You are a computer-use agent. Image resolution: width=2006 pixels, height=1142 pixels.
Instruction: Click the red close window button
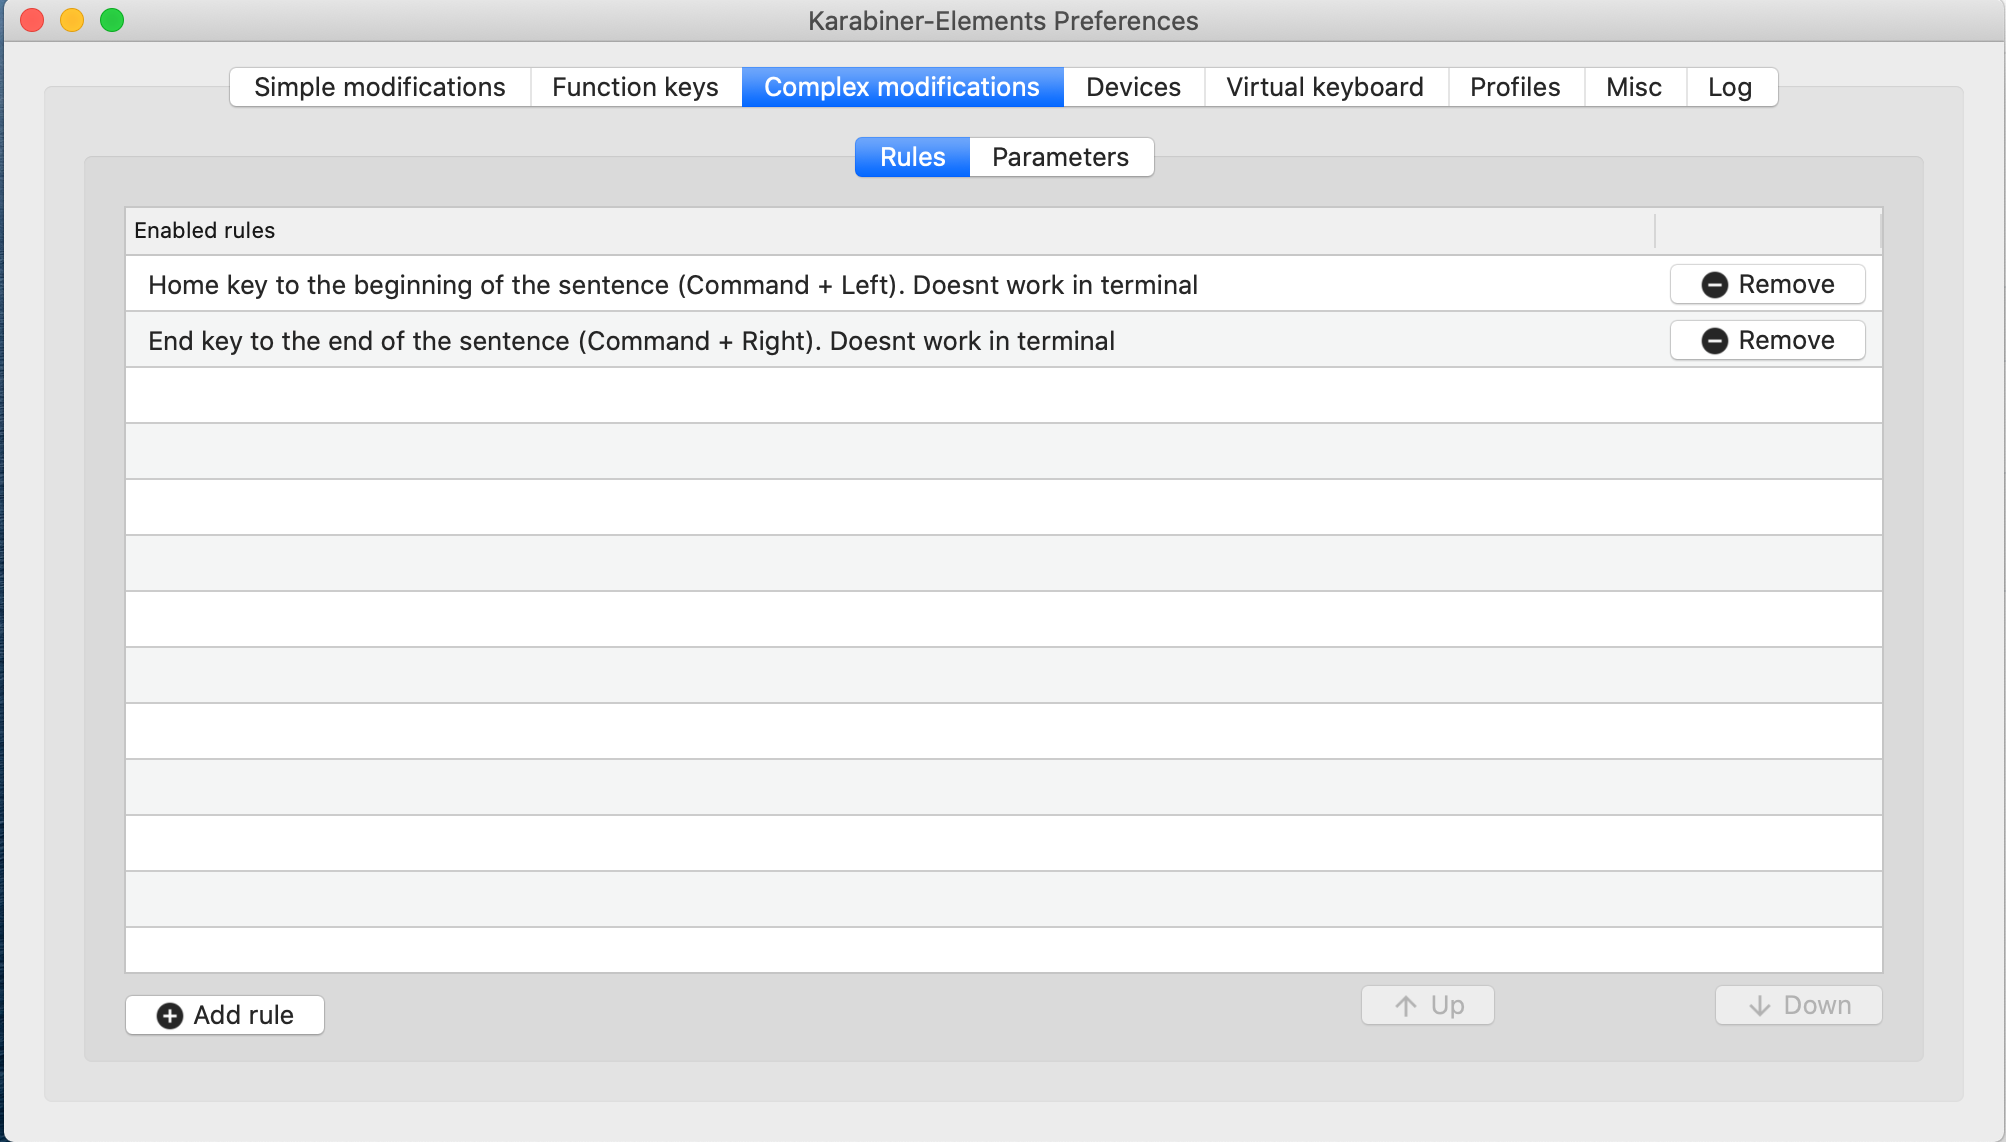(x=32, y=20)
